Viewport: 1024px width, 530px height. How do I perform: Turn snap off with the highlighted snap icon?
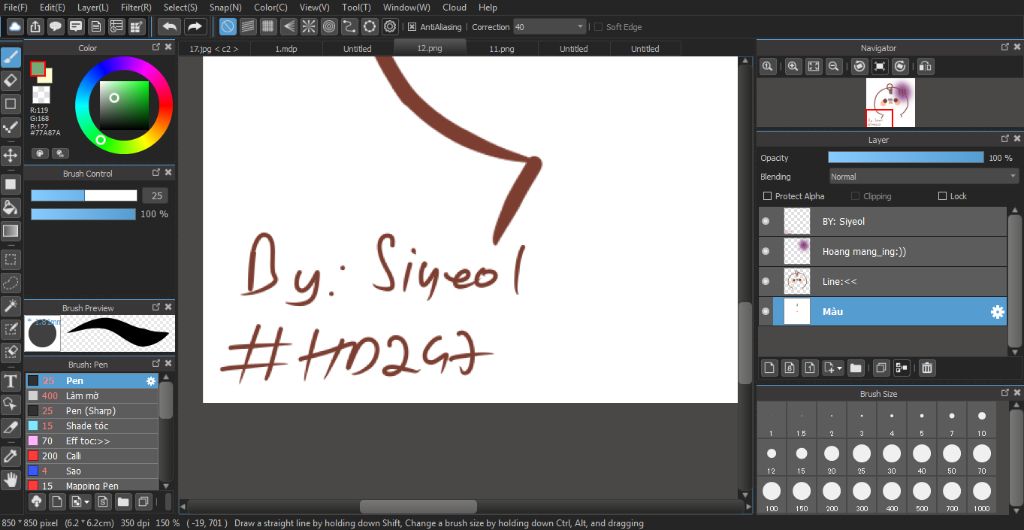[227, 27]
